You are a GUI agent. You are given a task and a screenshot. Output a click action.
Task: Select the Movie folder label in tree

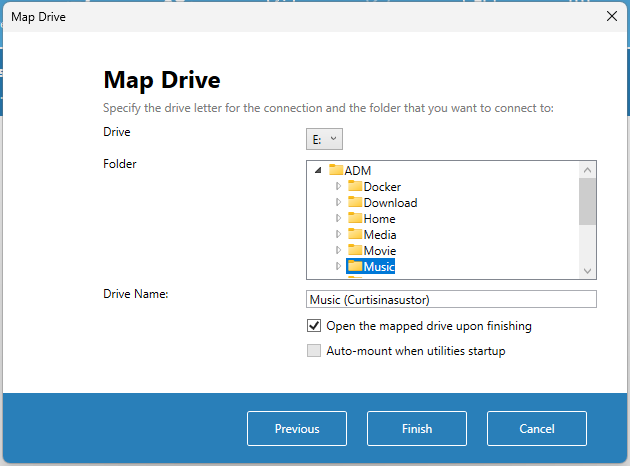[380, 250]
